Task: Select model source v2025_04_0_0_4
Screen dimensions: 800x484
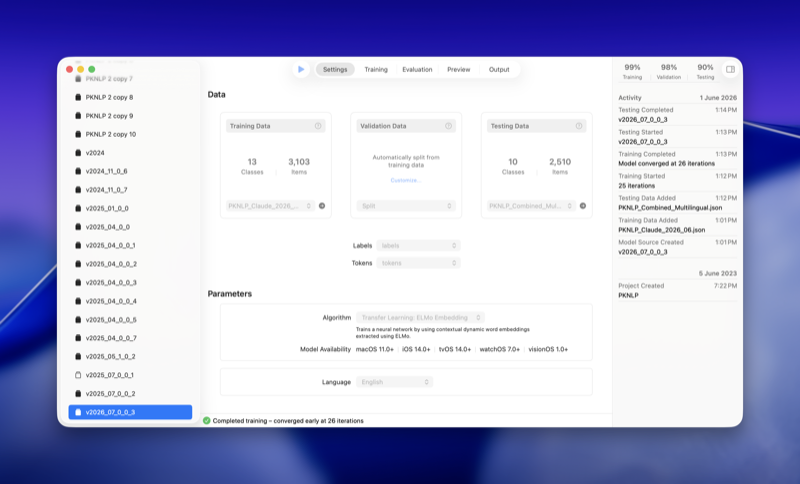Action: point(130,301)
